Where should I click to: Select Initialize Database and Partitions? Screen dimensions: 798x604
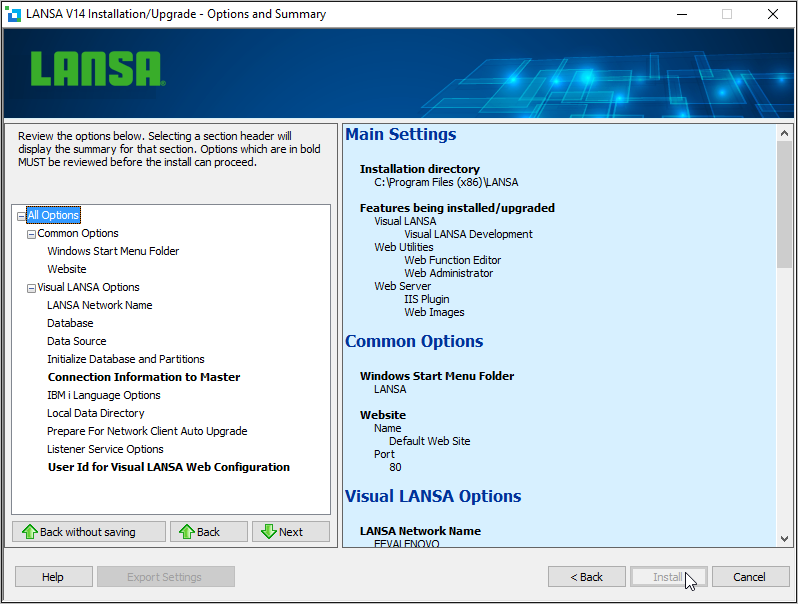coord(126,359)
